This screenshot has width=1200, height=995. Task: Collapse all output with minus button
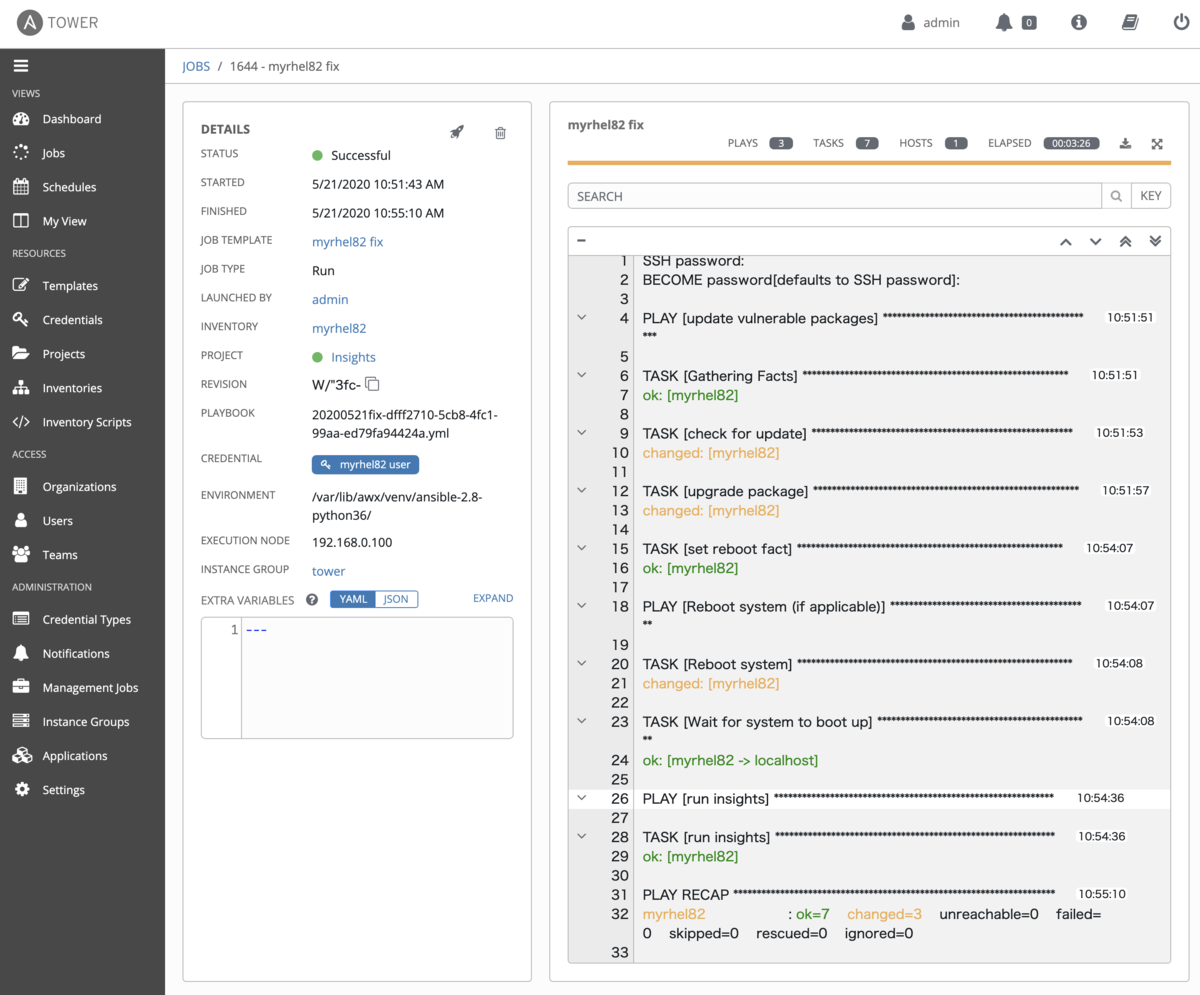[581, 240]
